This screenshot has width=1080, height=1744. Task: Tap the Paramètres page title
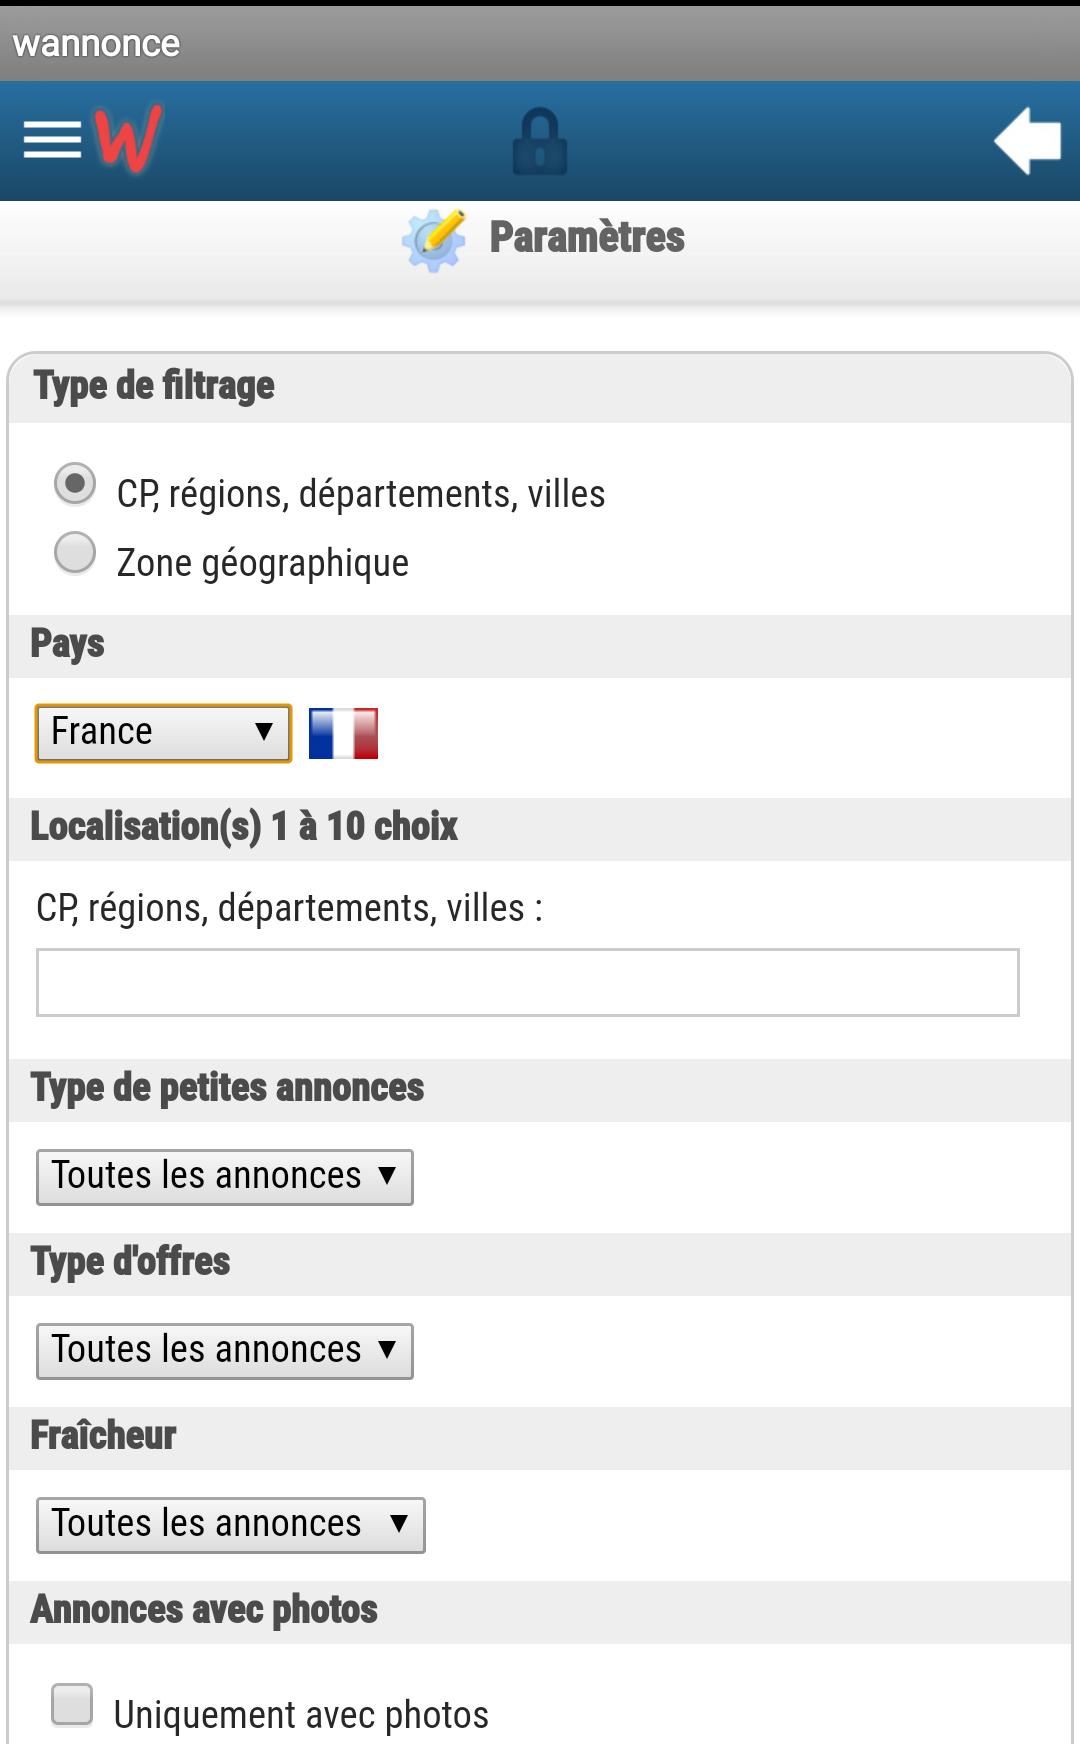pyautogui.click(x=587, y=238)
